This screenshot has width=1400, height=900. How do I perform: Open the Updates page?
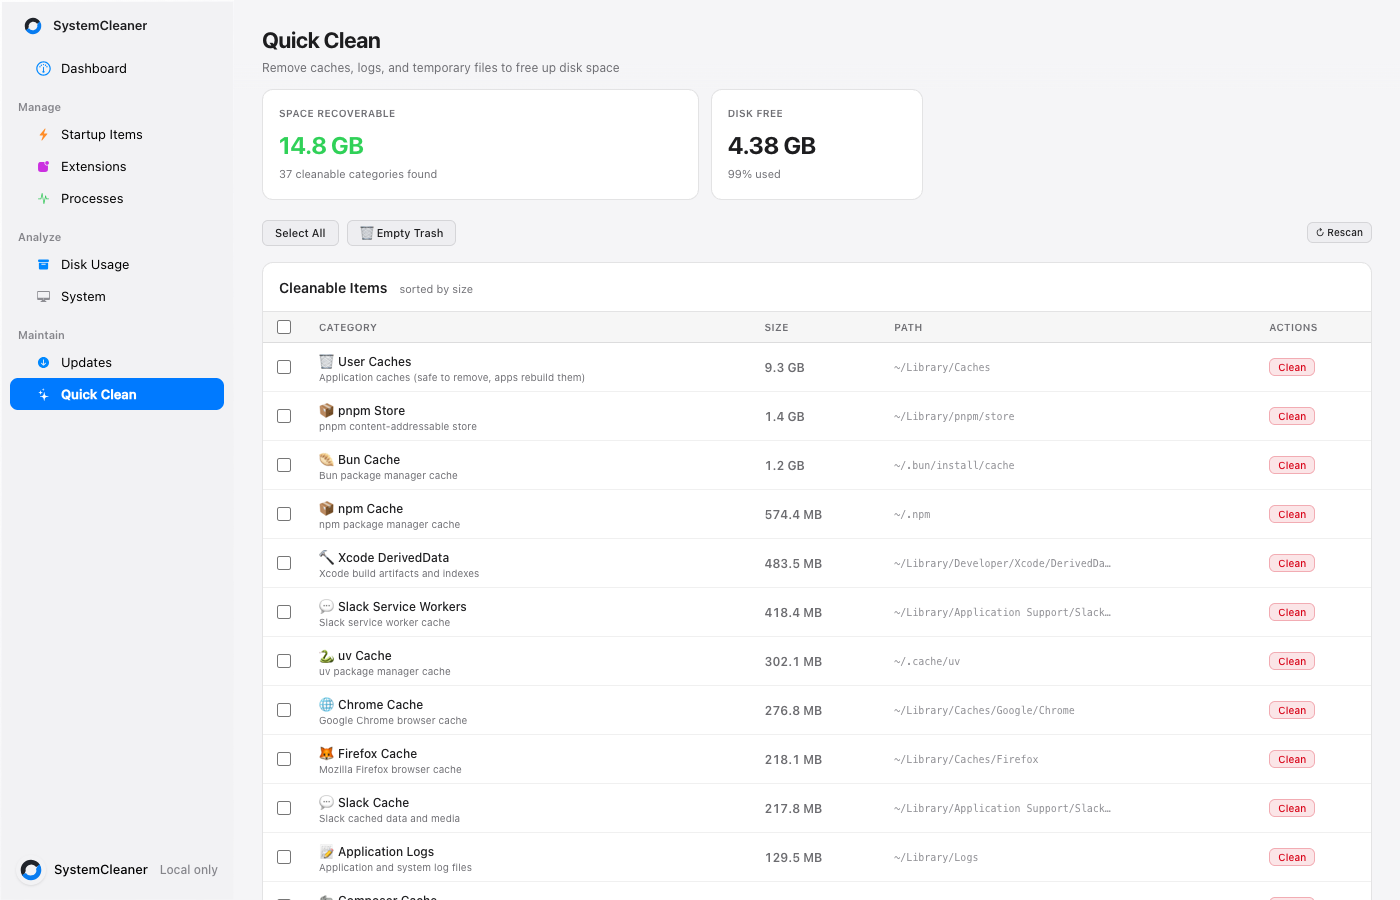click(x=117, y=363)
